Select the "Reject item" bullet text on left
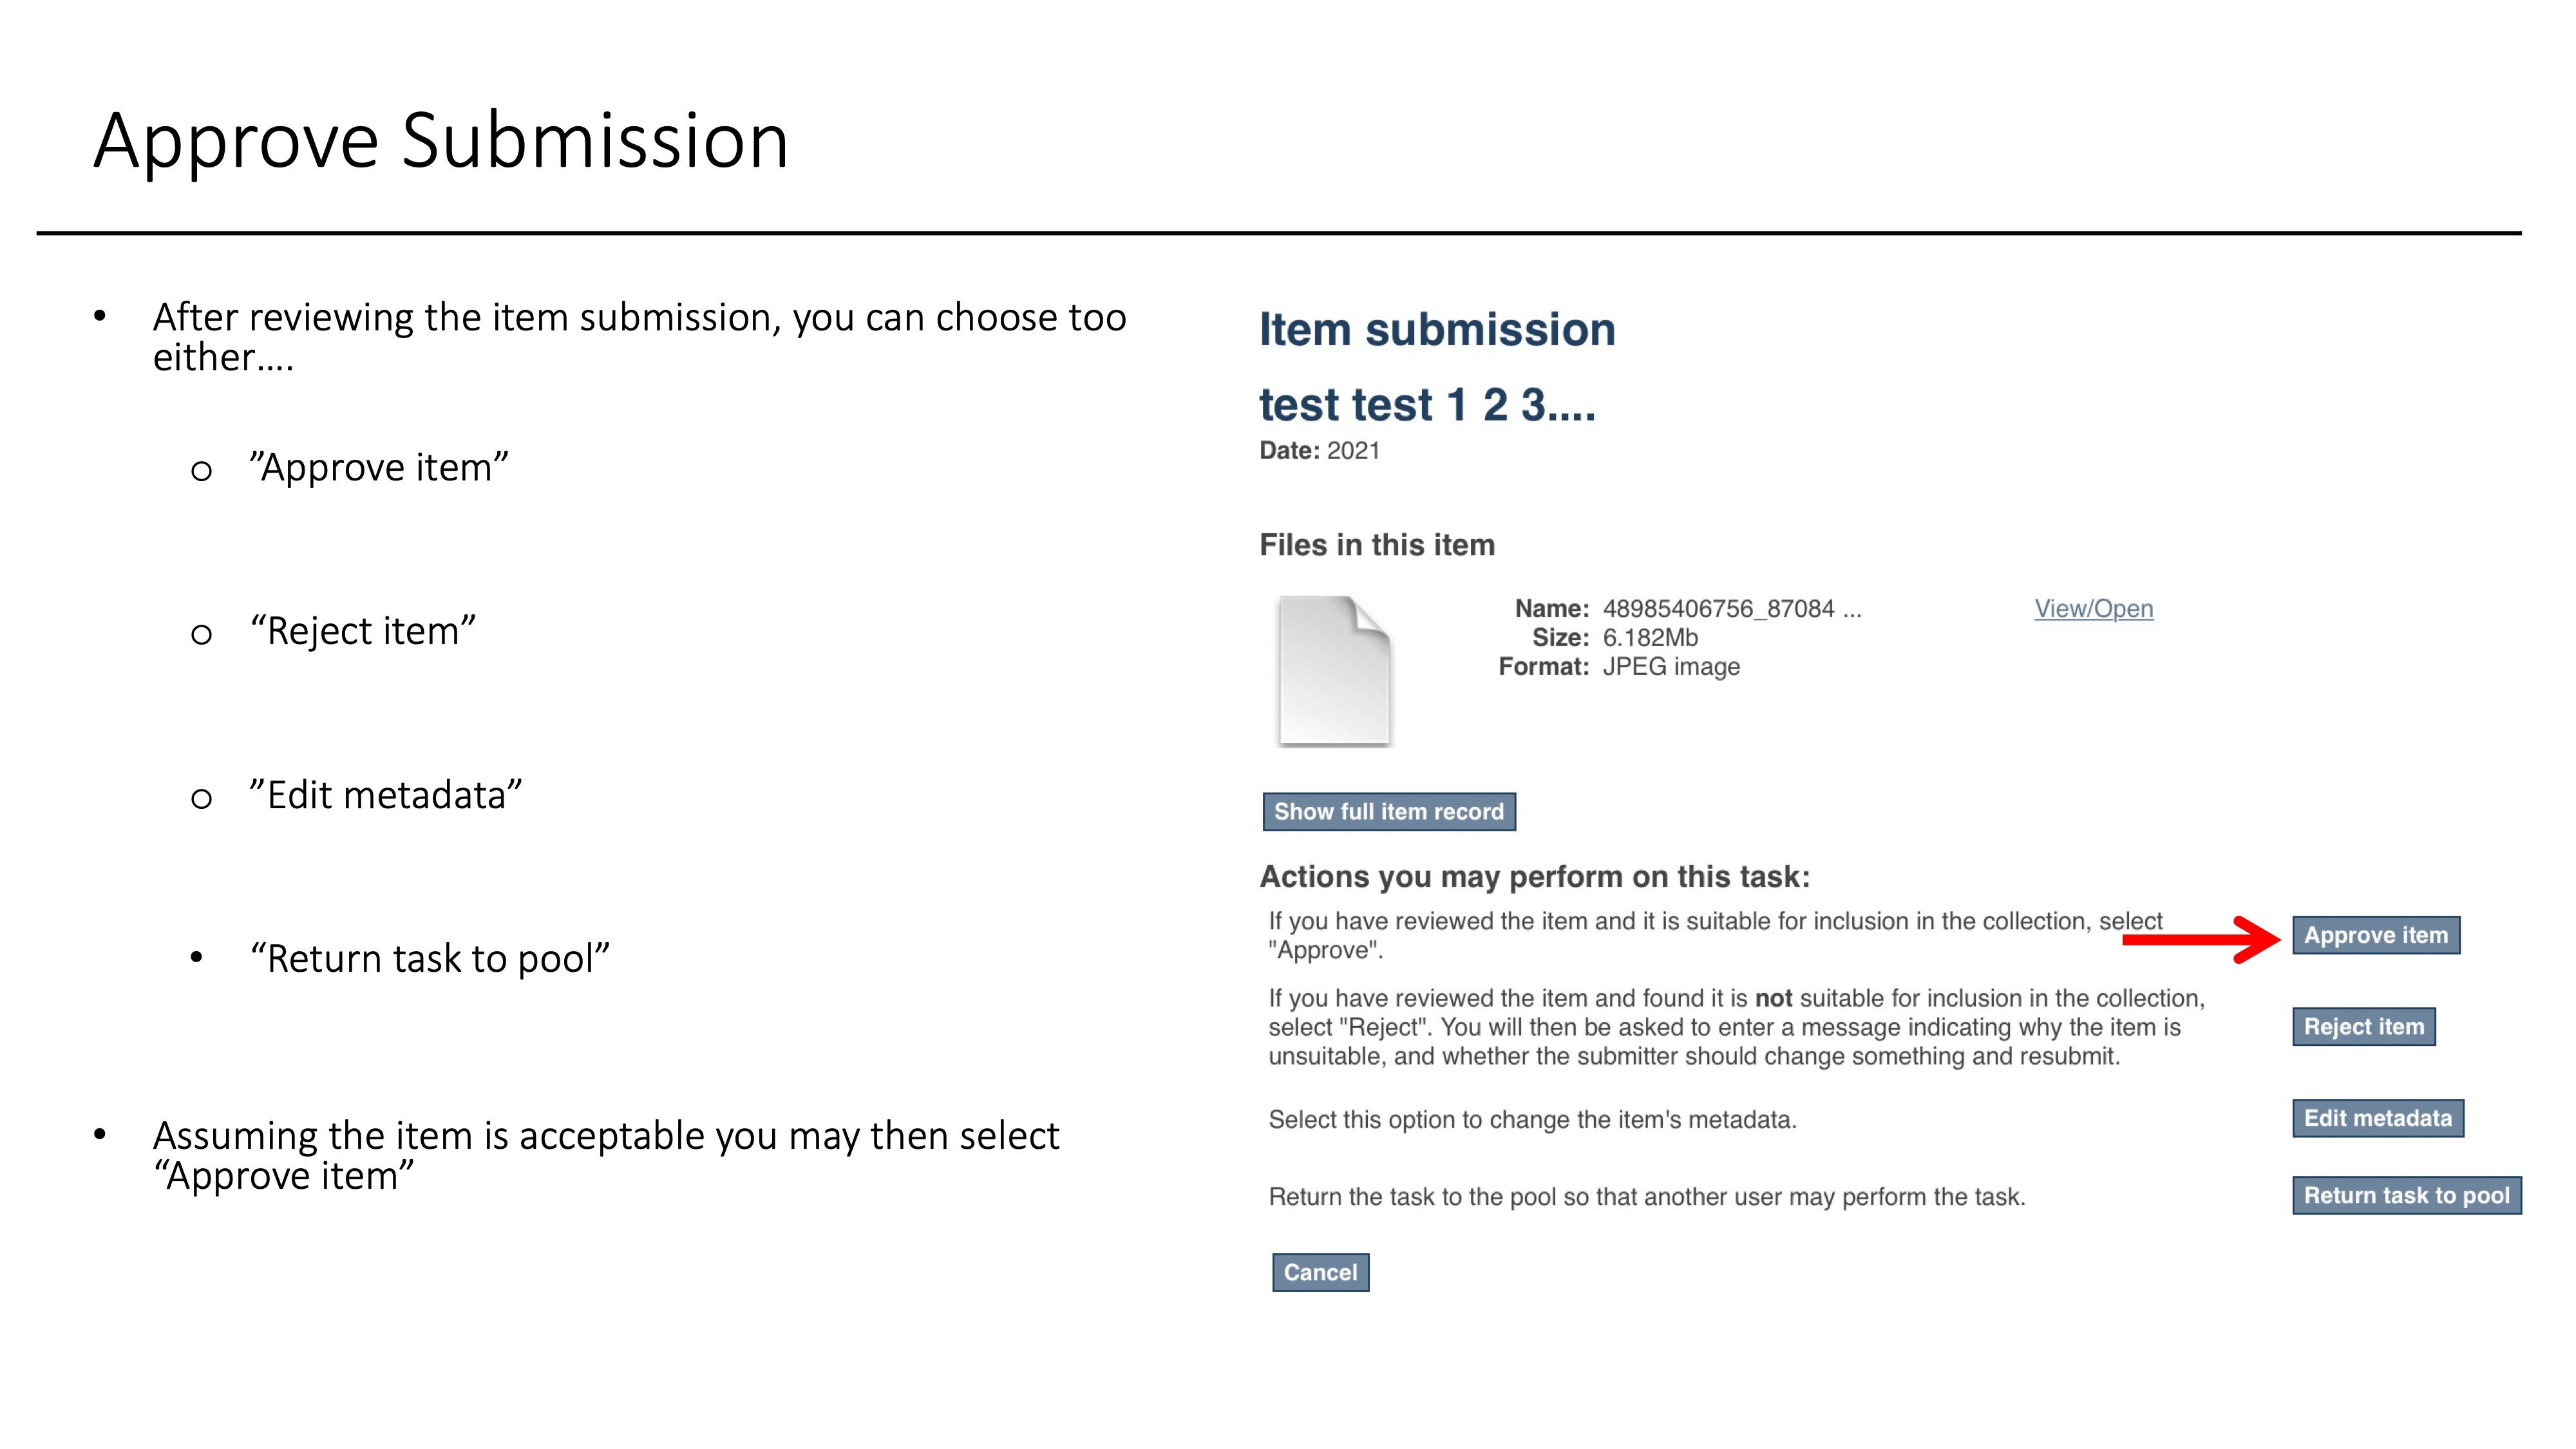Image resolution: width=2576 pixels, height=1449 pixels. click(363, 631)
